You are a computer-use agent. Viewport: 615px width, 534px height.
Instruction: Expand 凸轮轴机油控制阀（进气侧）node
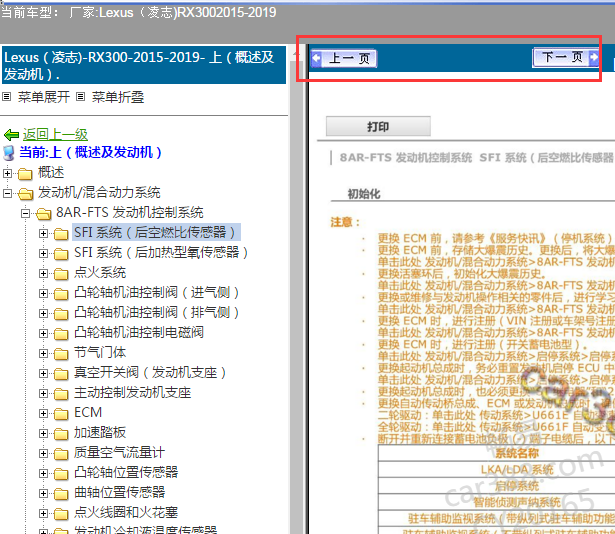[x=44, y=293]
